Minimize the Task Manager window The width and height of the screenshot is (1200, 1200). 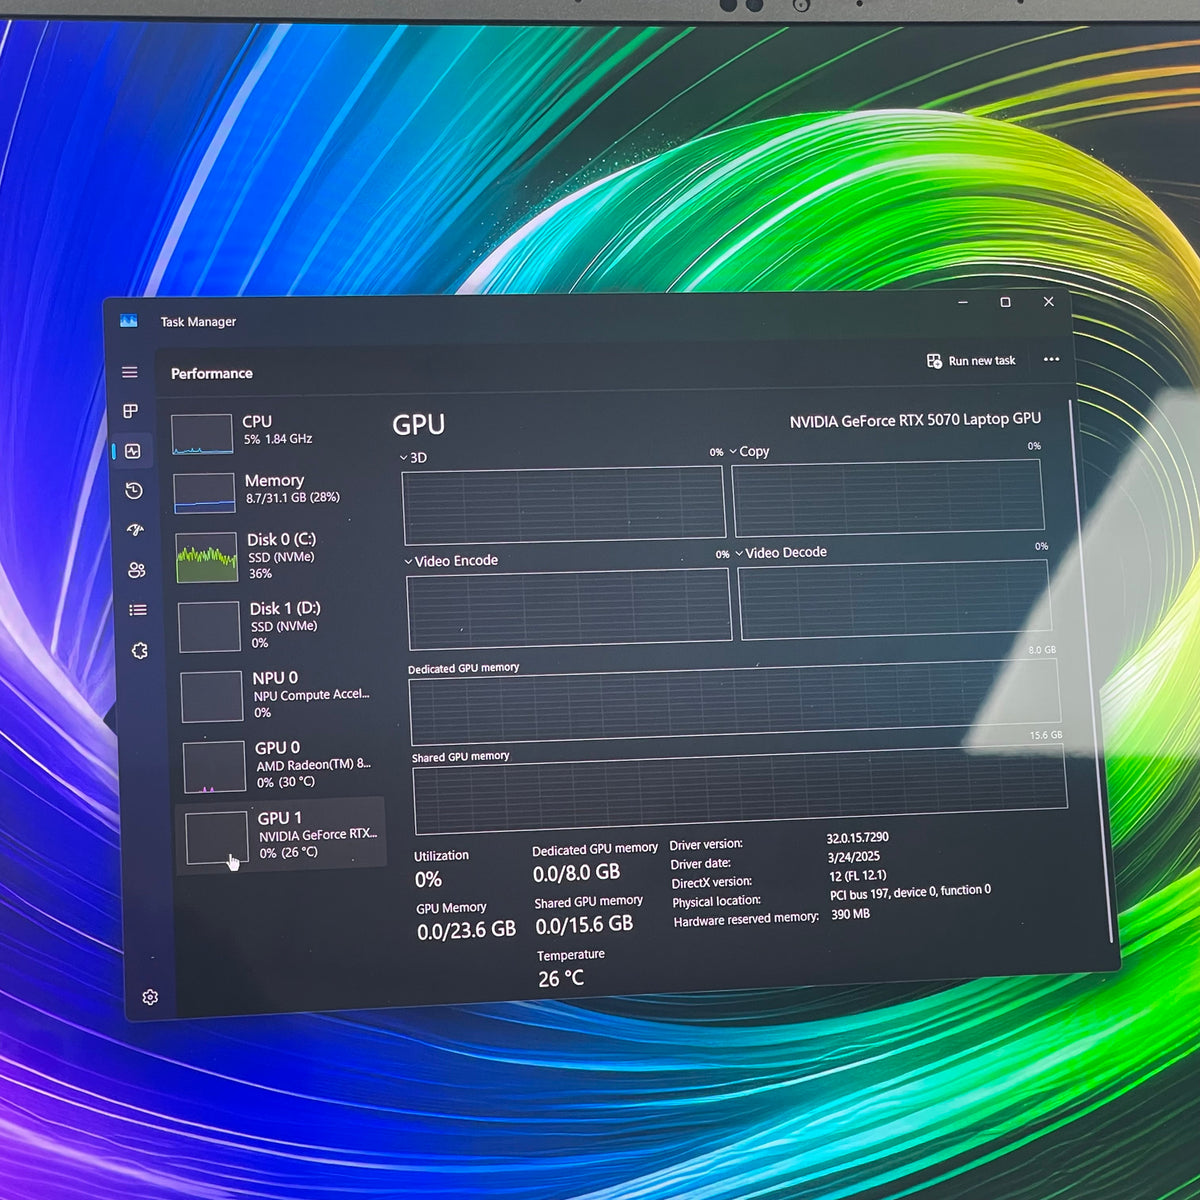(x=963, y=302)
